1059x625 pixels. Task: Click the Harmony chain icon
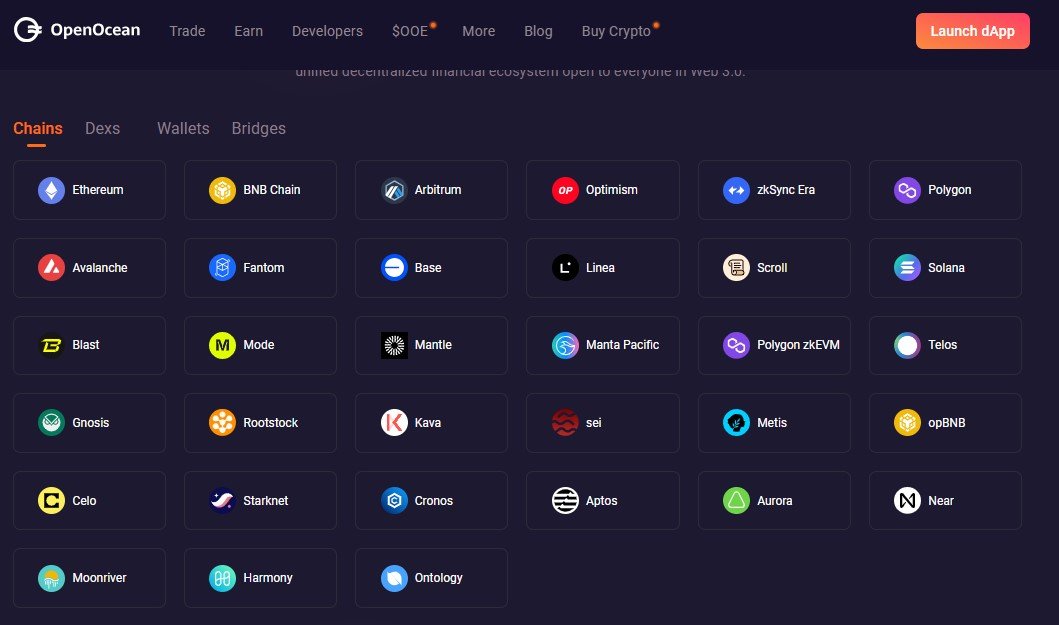coord(222,578)
